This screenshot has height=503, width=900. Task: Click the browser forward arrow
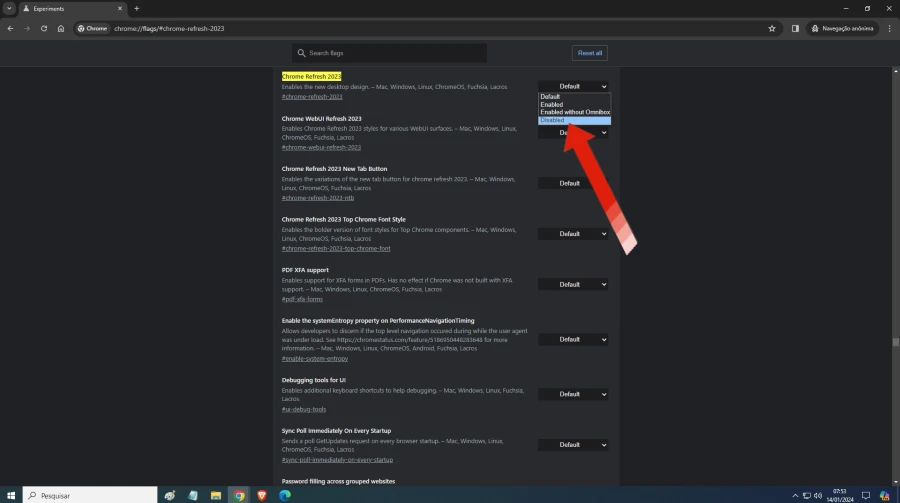[27, 28]
